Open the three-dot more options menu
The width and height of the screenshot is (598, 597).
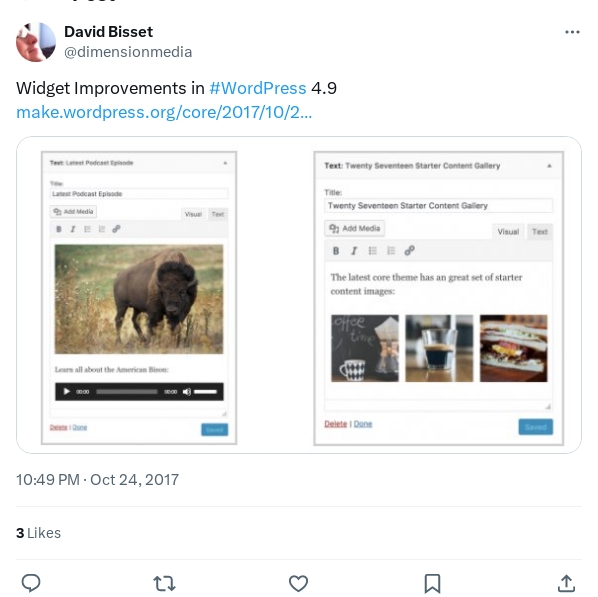coord(572,32)
